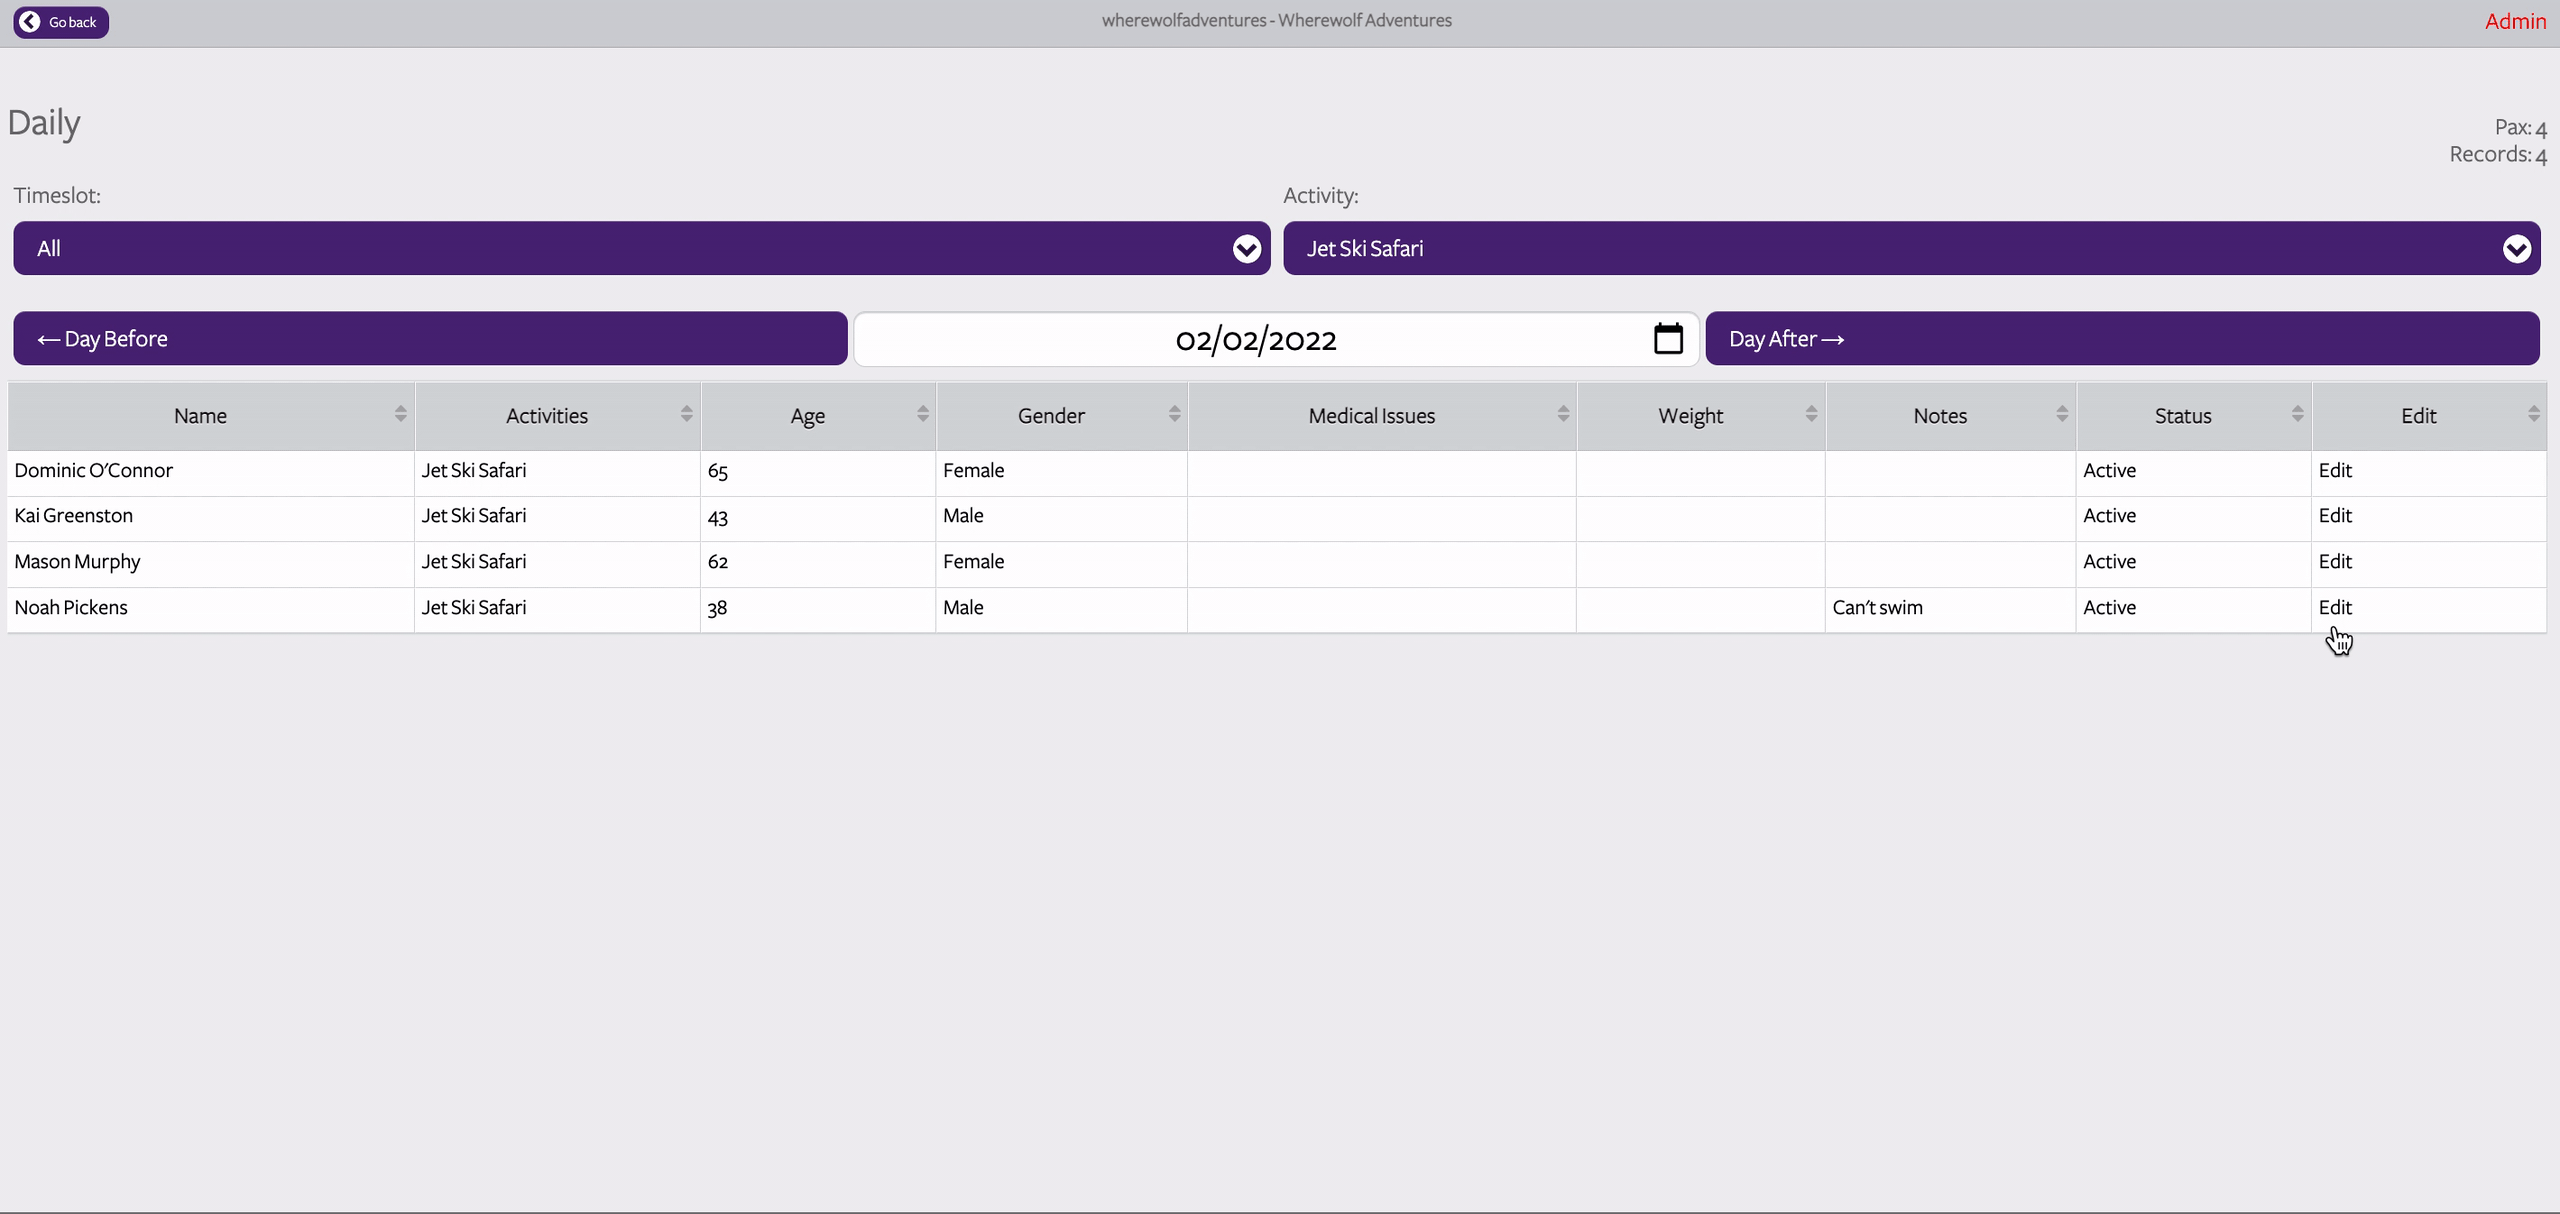
Task: Edit Dominic O'Connor's record
Action: tap(2335, 470)
